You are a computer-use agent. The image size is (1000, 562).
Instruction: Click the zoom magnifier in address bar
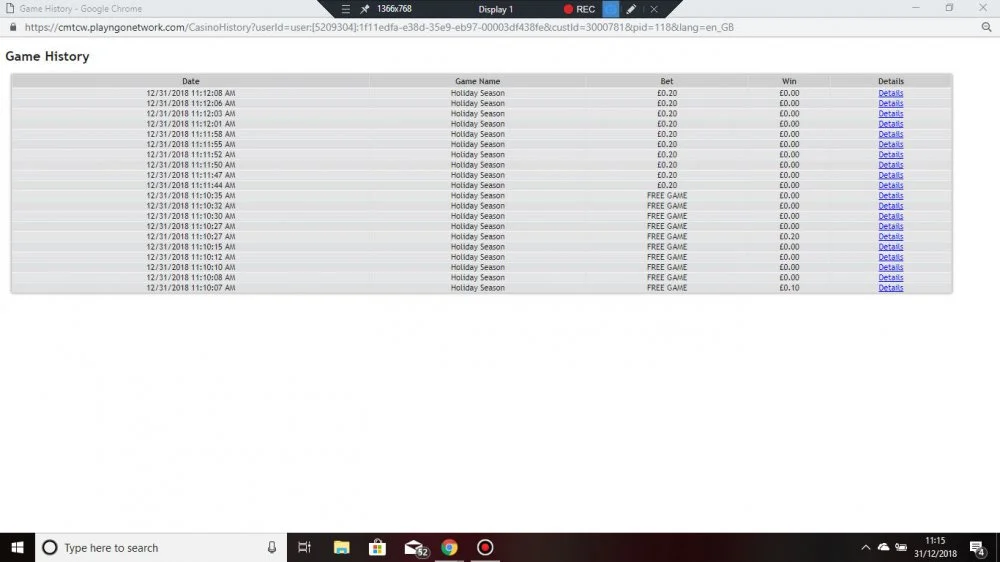click(986, 27)
